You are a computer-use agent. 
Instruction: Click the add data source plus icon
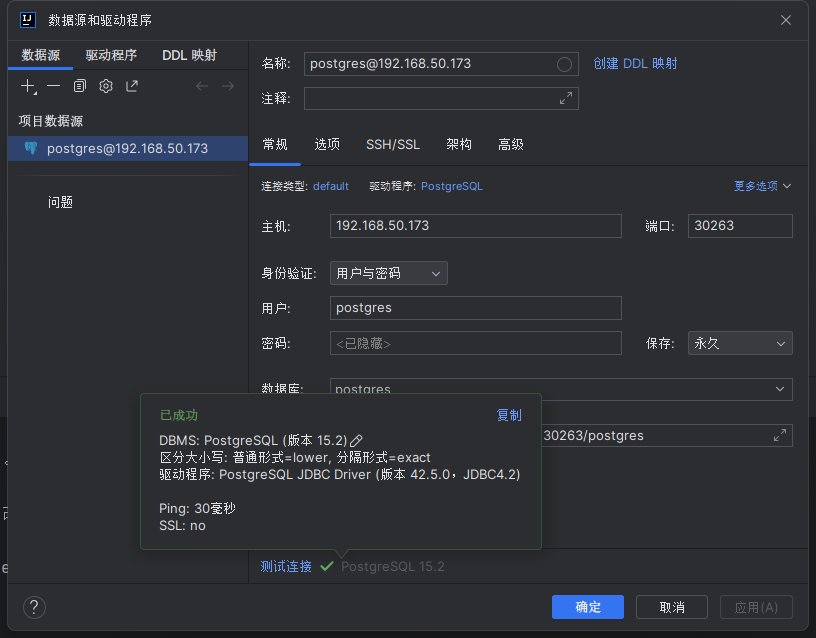pyautogui.click(x=28, y=87)
